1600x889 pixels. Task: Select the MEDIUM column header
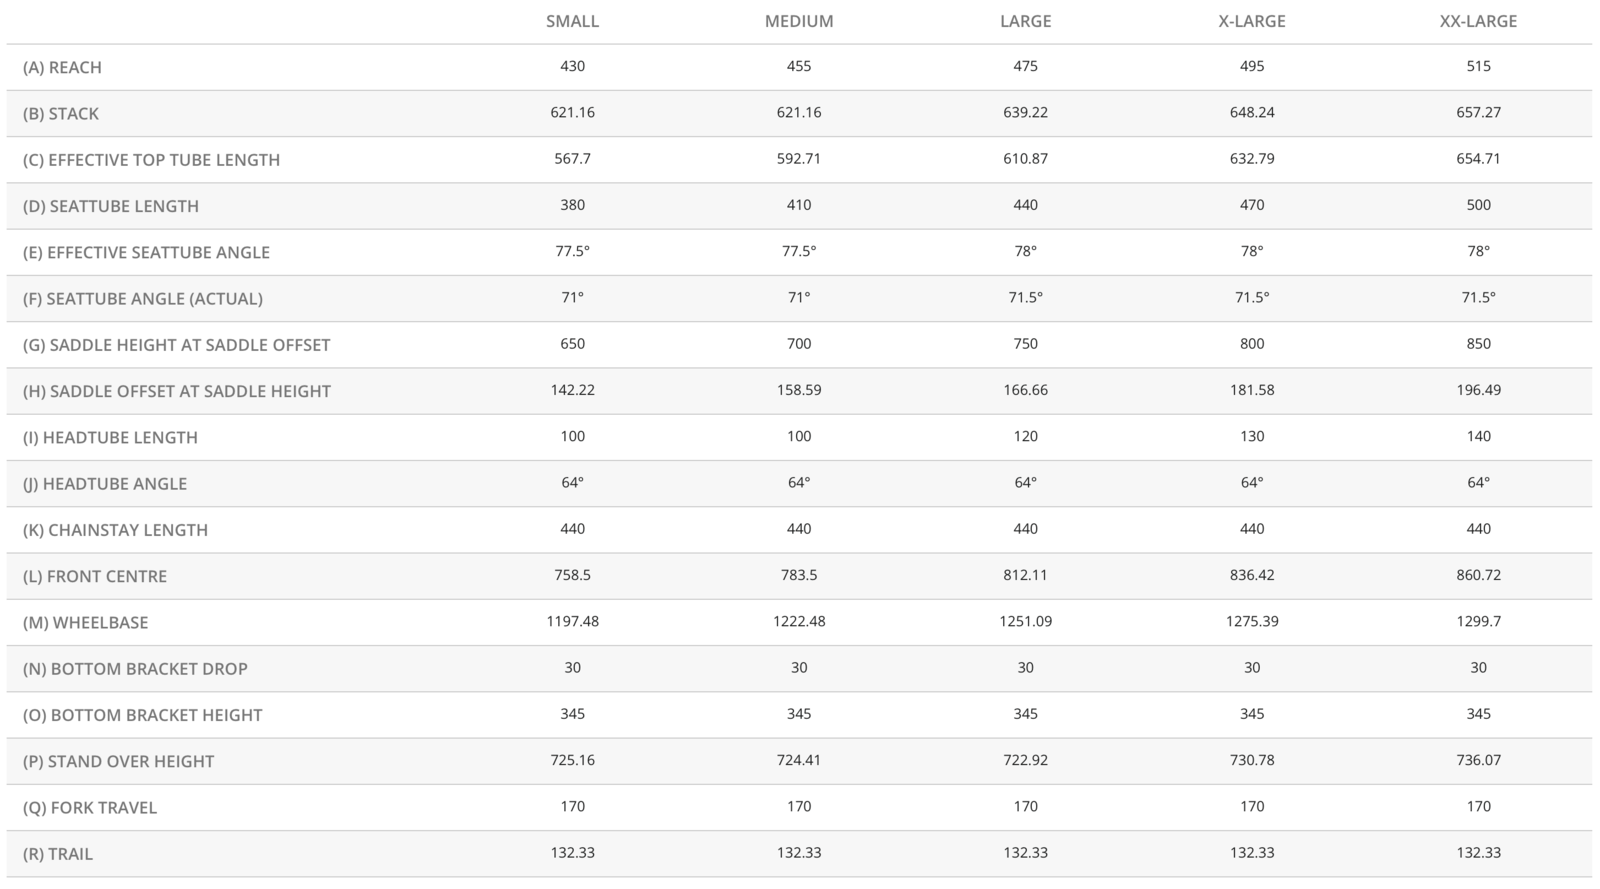pos(799,21)
